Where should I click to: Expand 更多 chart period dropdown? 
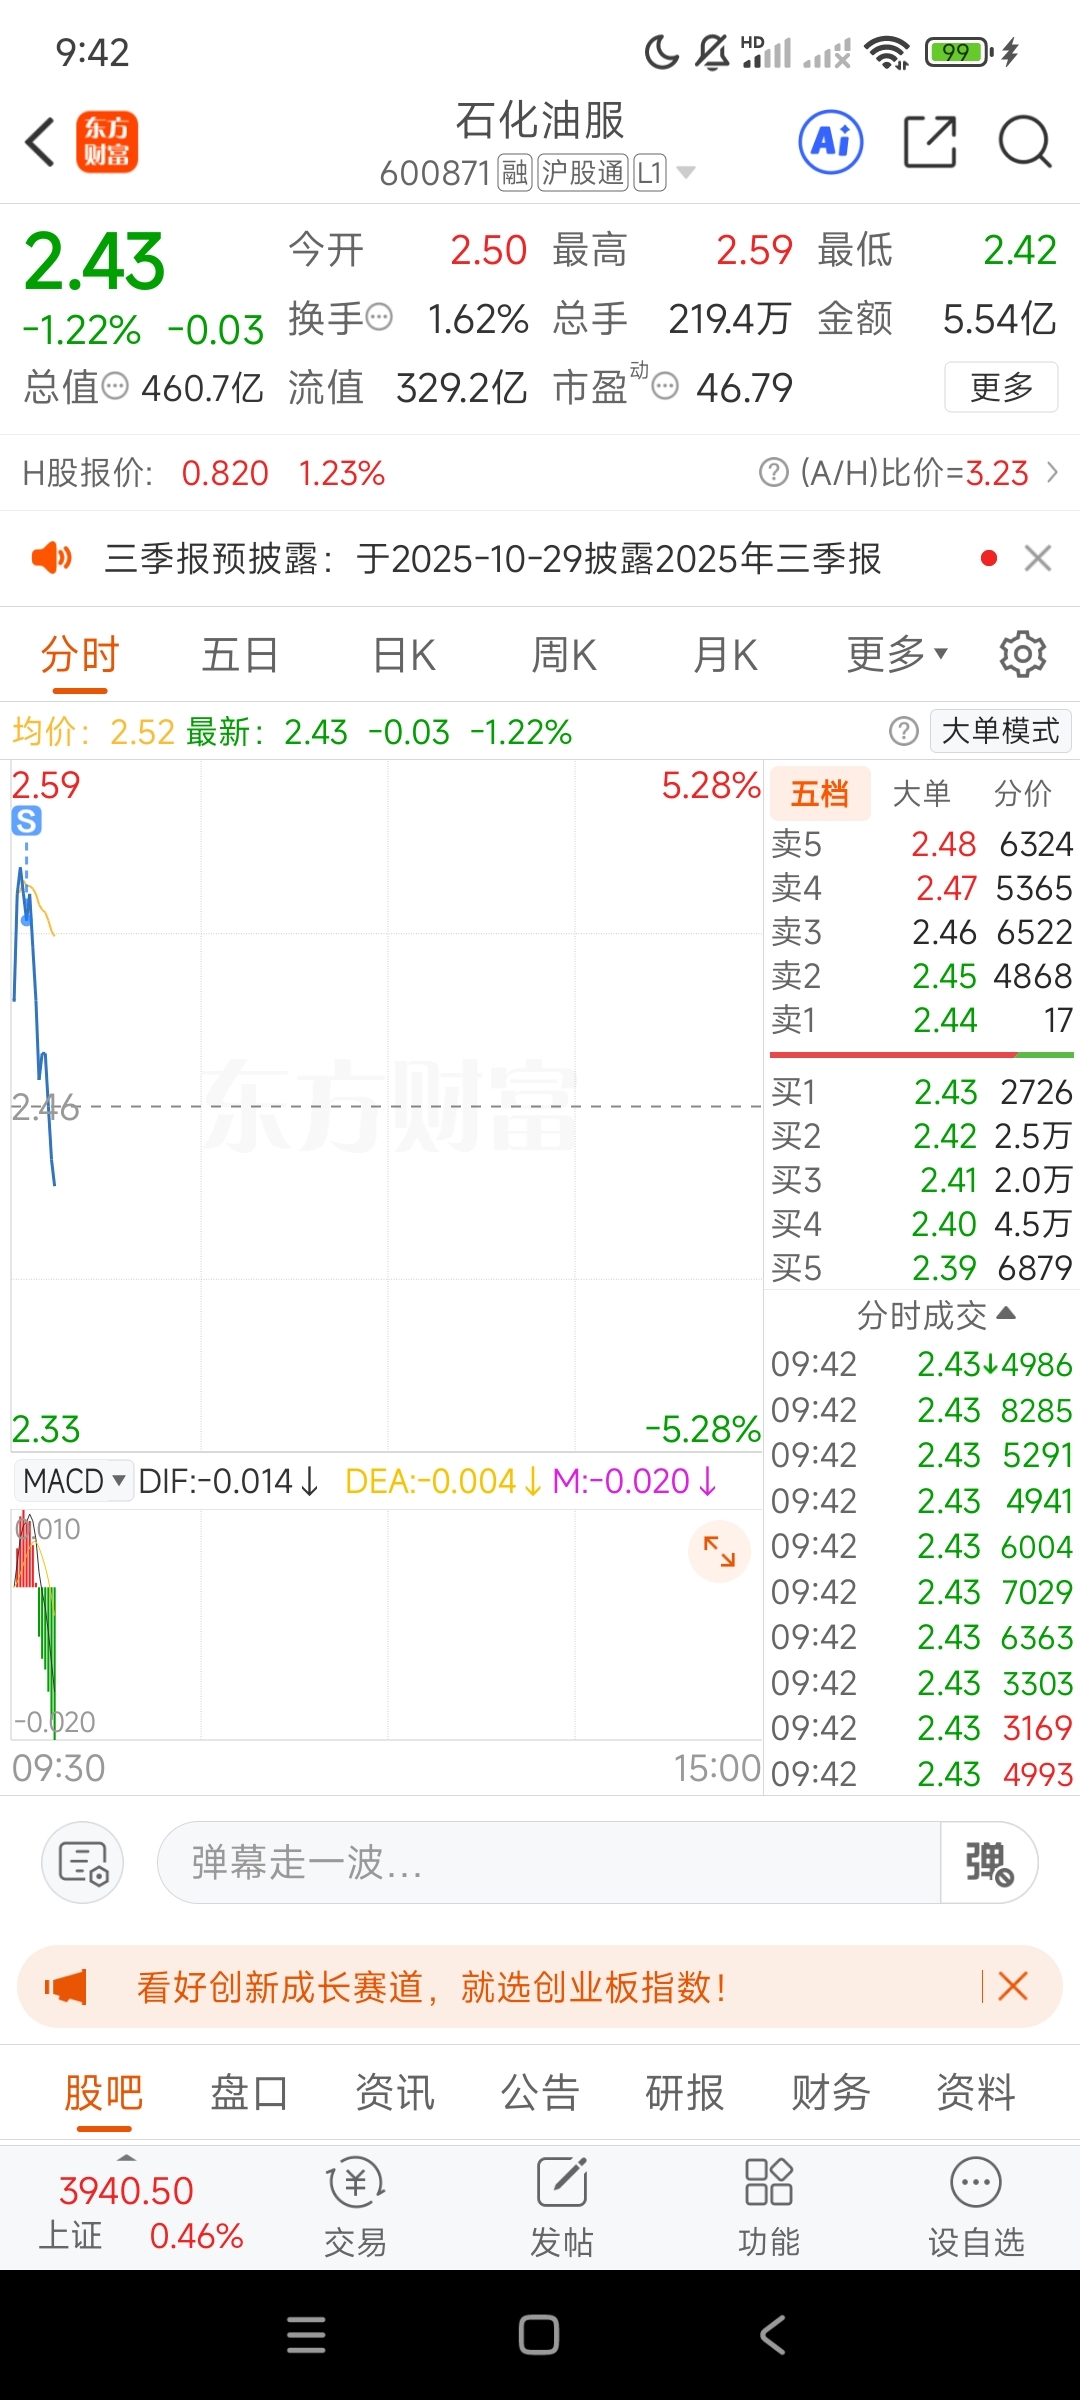(x=897, y=655)
